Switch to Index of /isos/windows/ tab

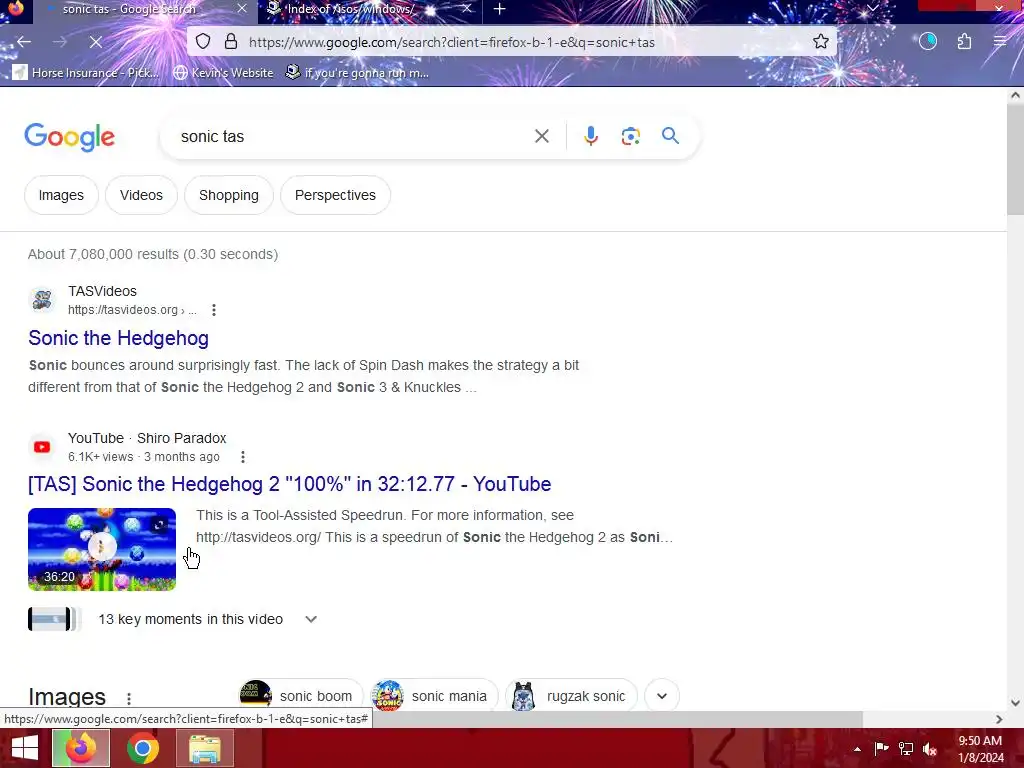350,9
